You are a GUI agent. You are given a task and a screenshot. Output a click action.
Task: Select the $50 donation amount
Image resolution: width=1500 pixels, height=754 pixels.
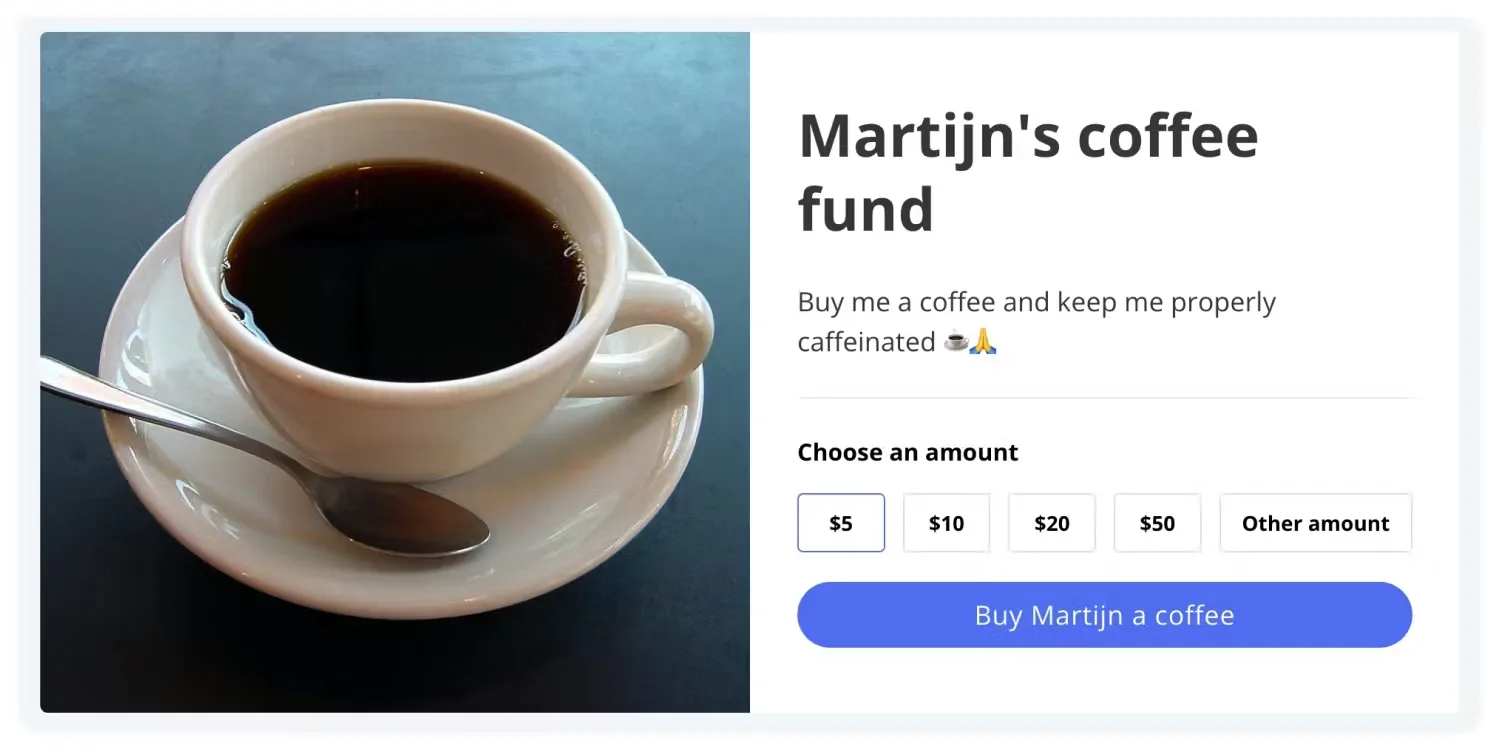click(x=1157, y=523)
